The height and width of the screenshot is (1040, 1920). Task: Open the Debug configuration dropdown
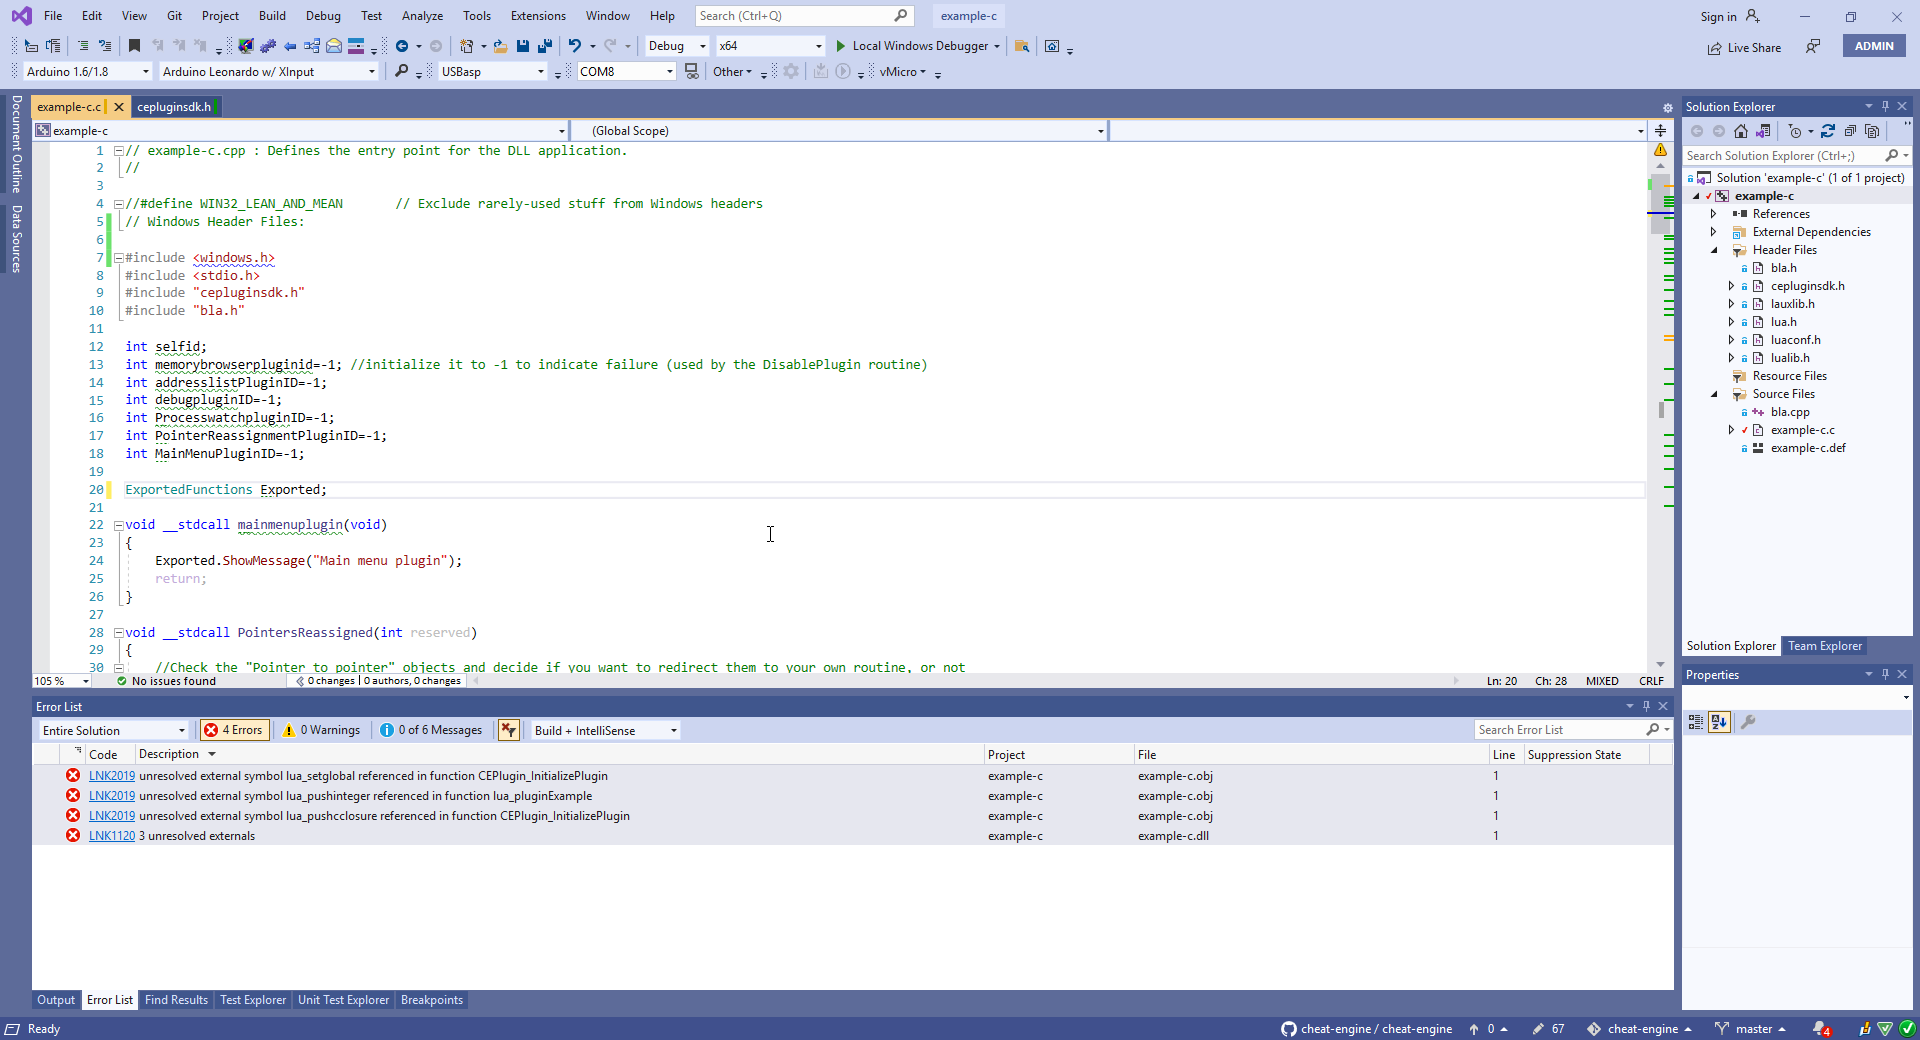[677, 46]
